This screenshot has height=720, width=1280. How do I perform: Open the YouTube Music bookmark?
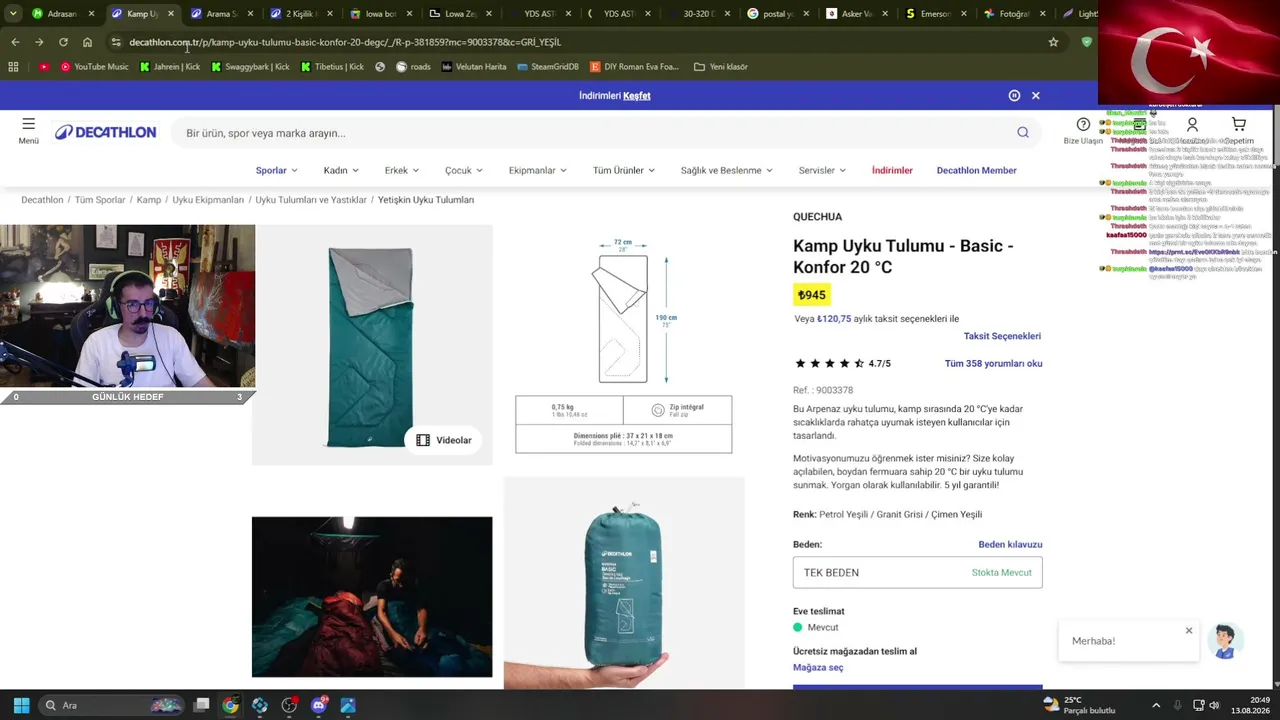[95, 67]
